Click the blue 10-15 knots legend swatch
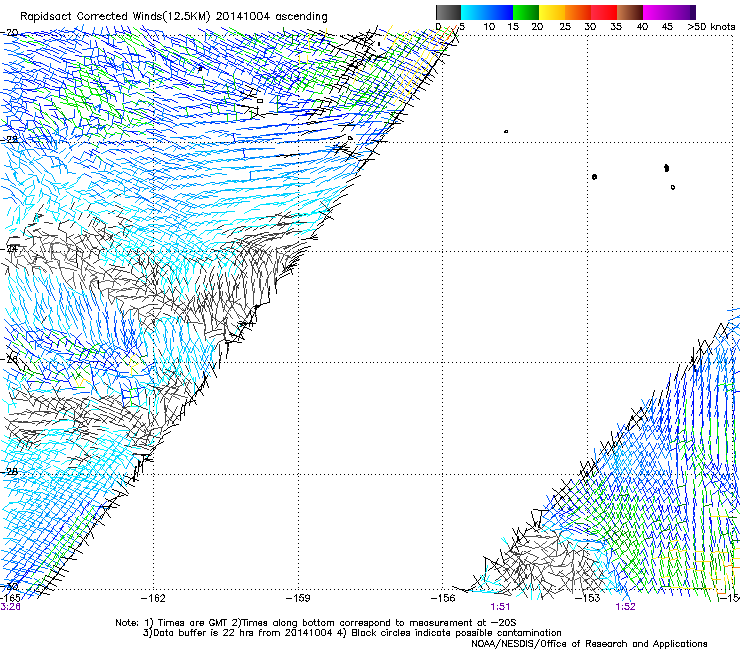The height and width of the screenshot is (650, 740). point(500,12)
